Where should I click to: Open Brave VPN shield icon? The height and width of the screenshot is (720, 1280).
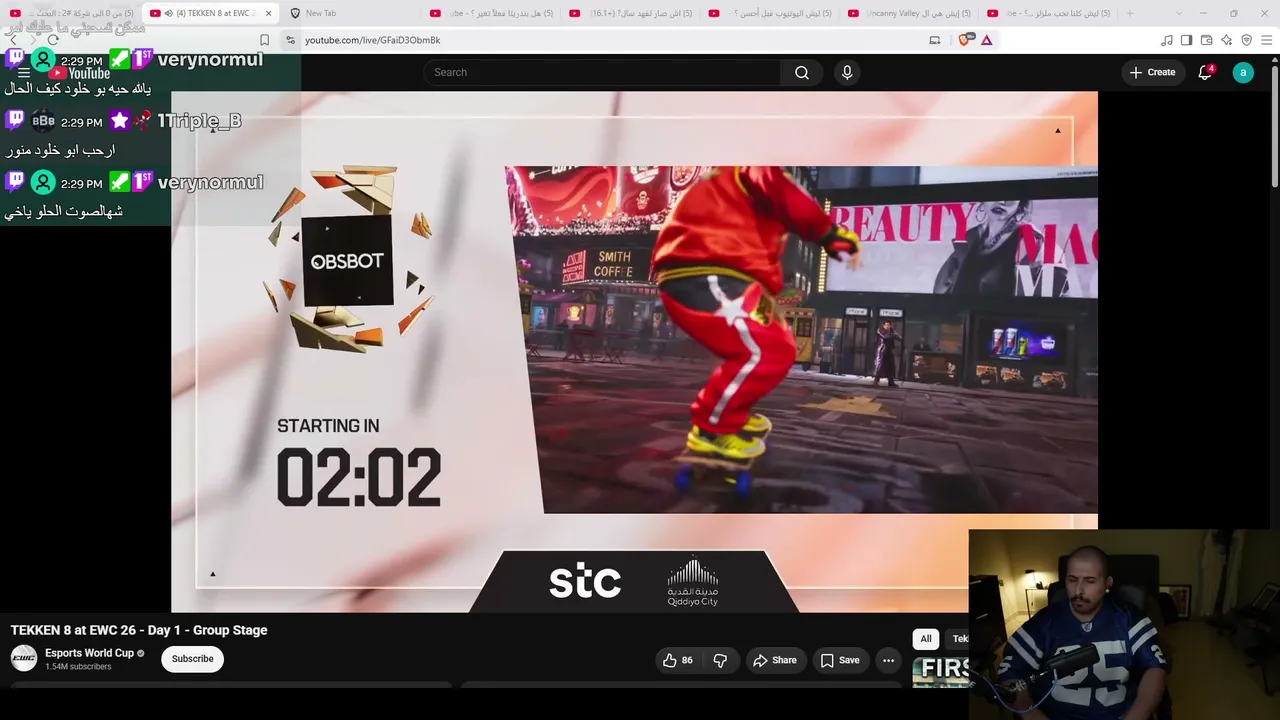tap(1247, 40)
